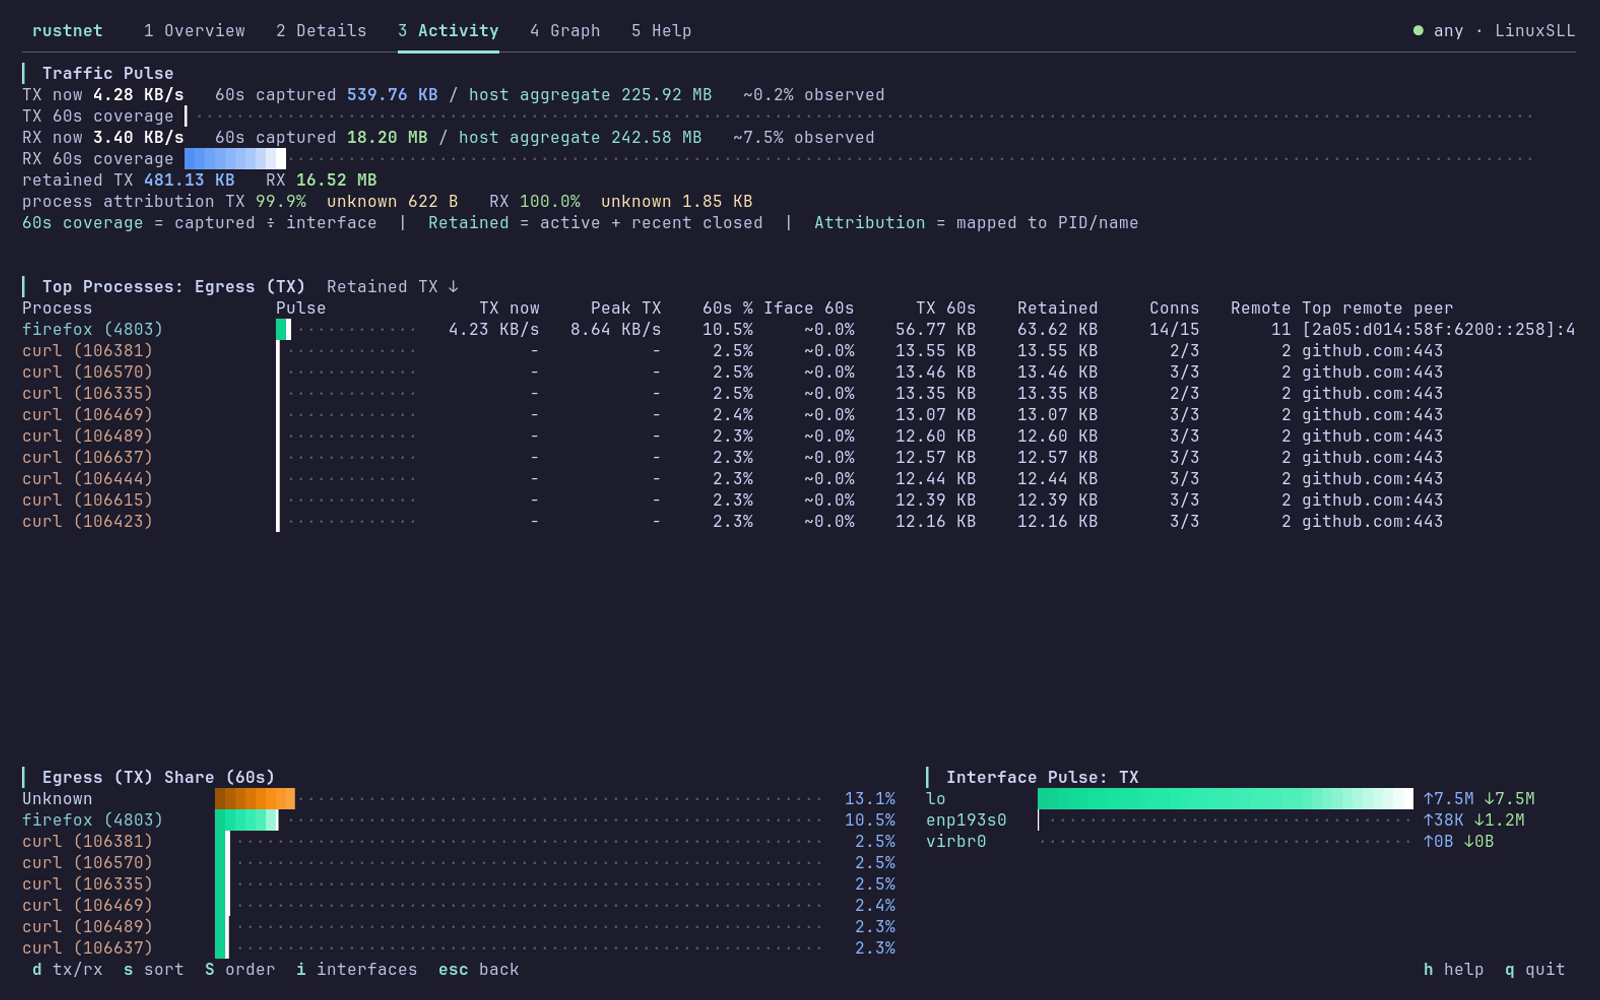Select the curl (106615) process row

798,500
